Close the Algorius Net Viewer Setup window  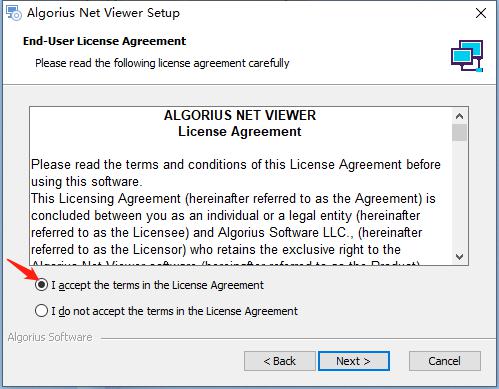coord(481,13)
